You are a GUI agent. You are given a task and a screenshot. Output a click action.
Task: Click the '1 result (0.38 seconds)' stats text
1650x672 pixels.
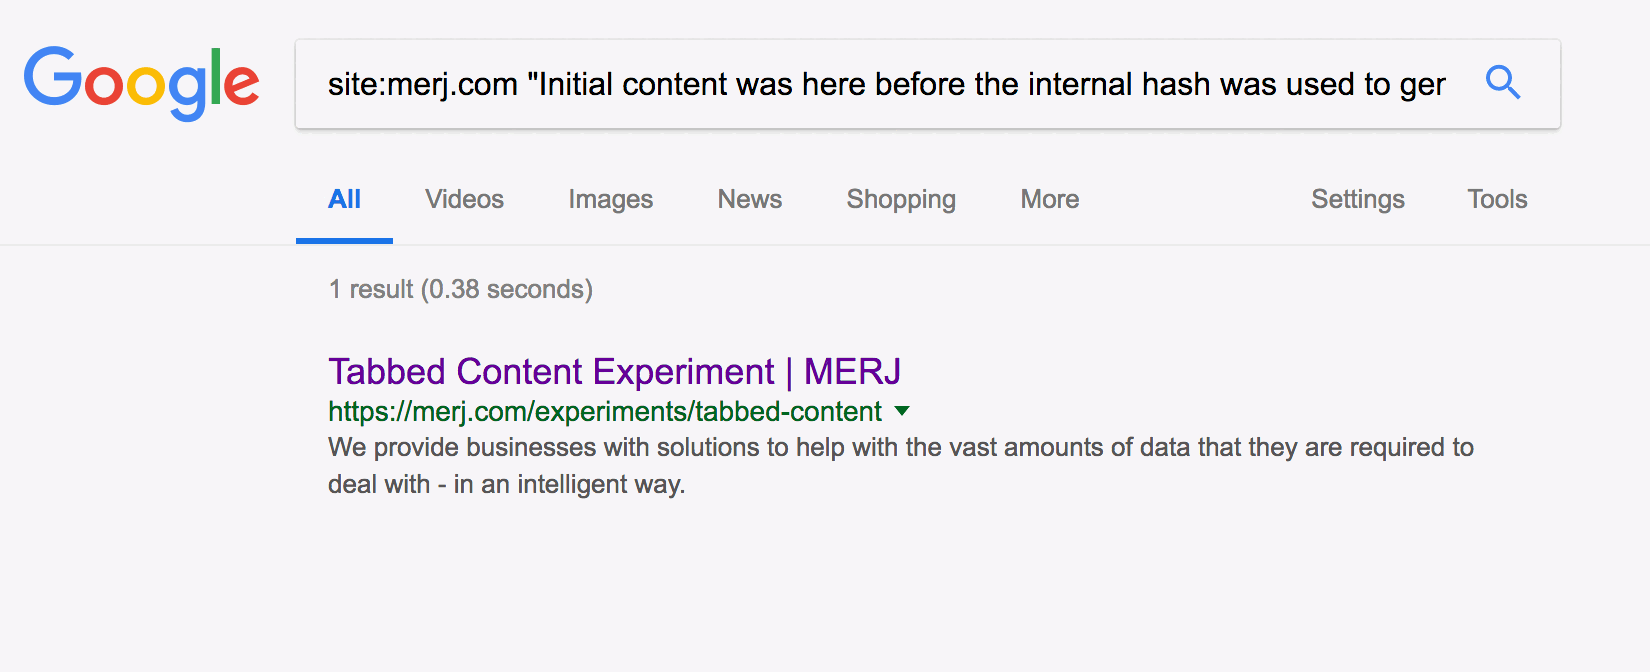pyautogui.click(x=460, y=289)
